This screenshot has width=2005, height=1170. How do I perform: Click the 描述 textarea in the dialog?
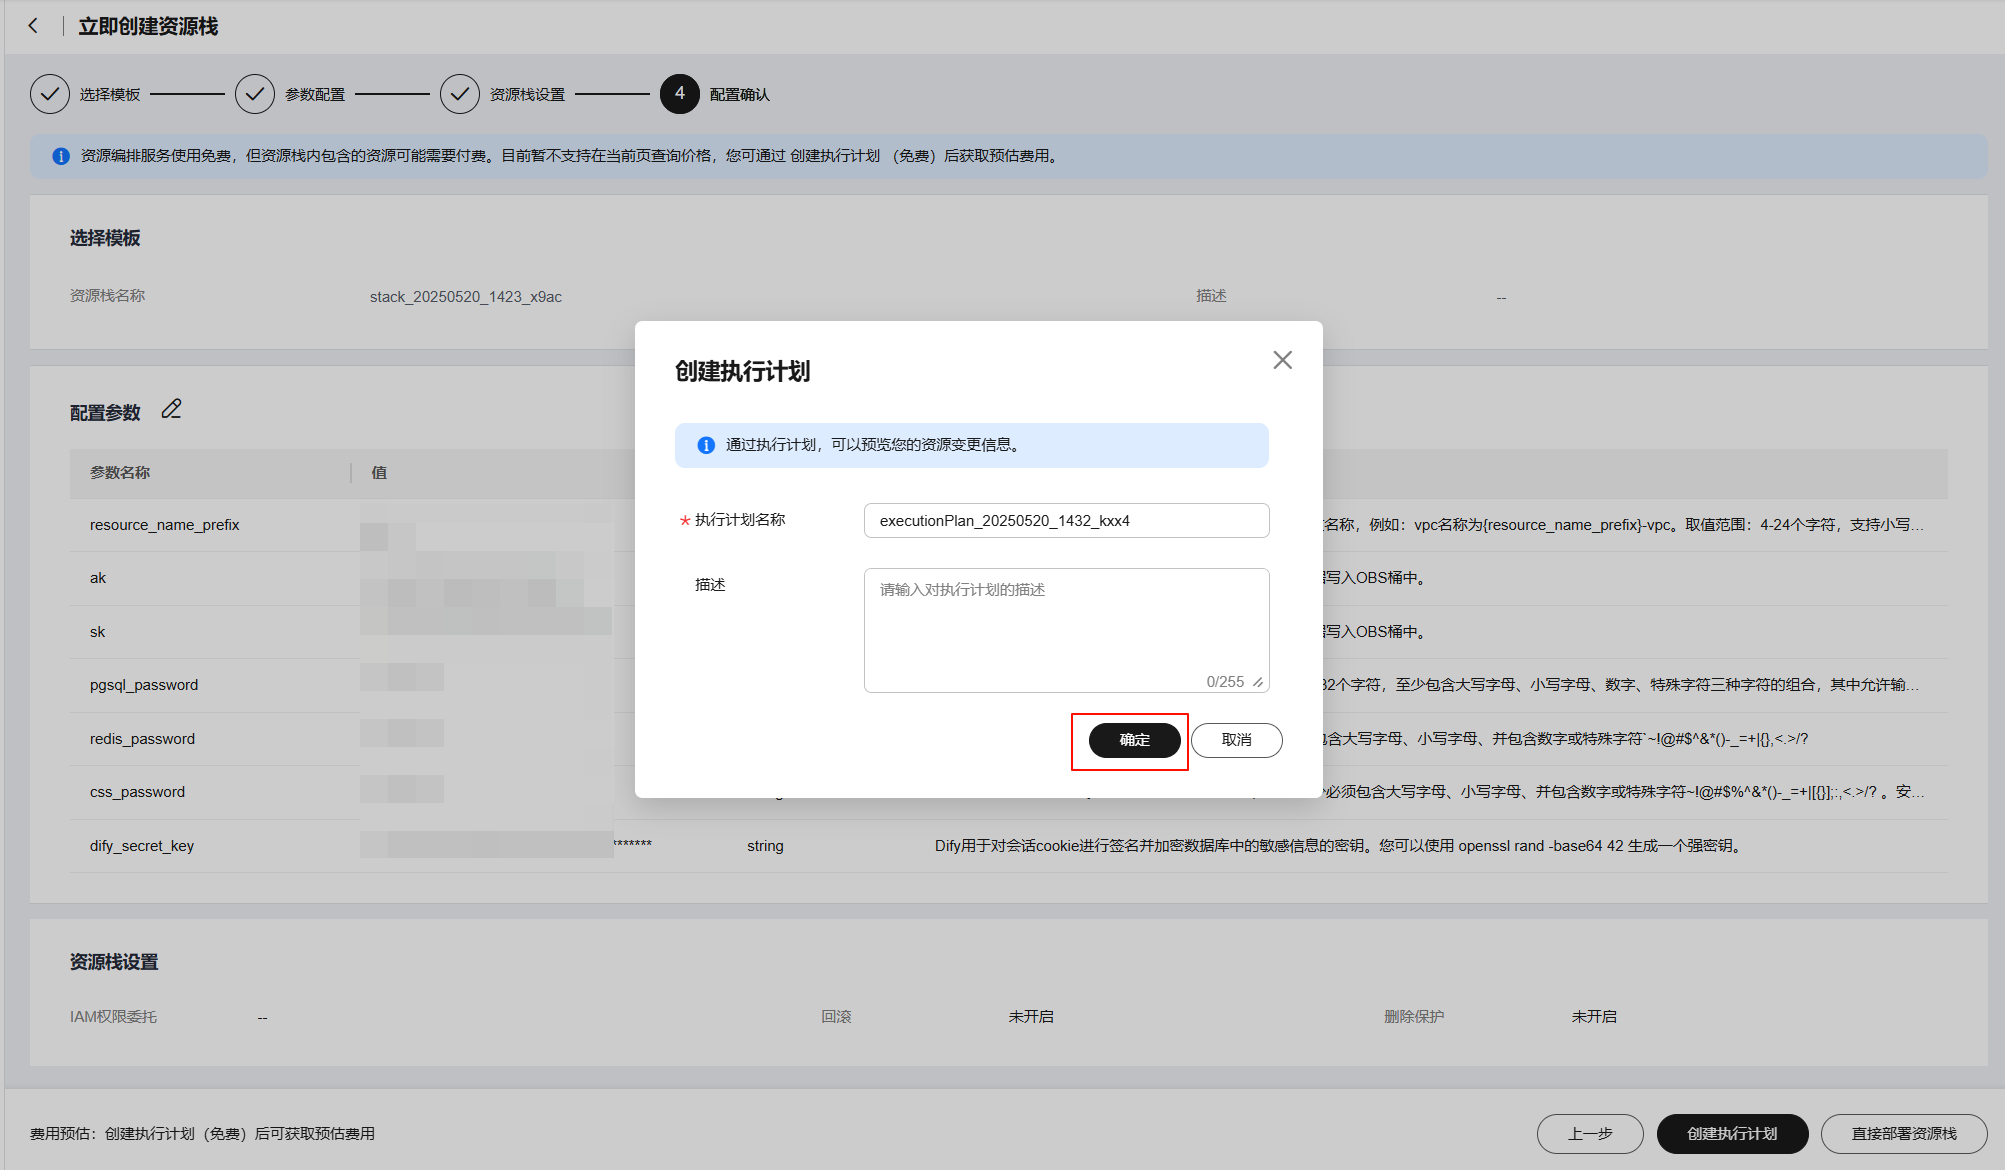coord(1066,625)
